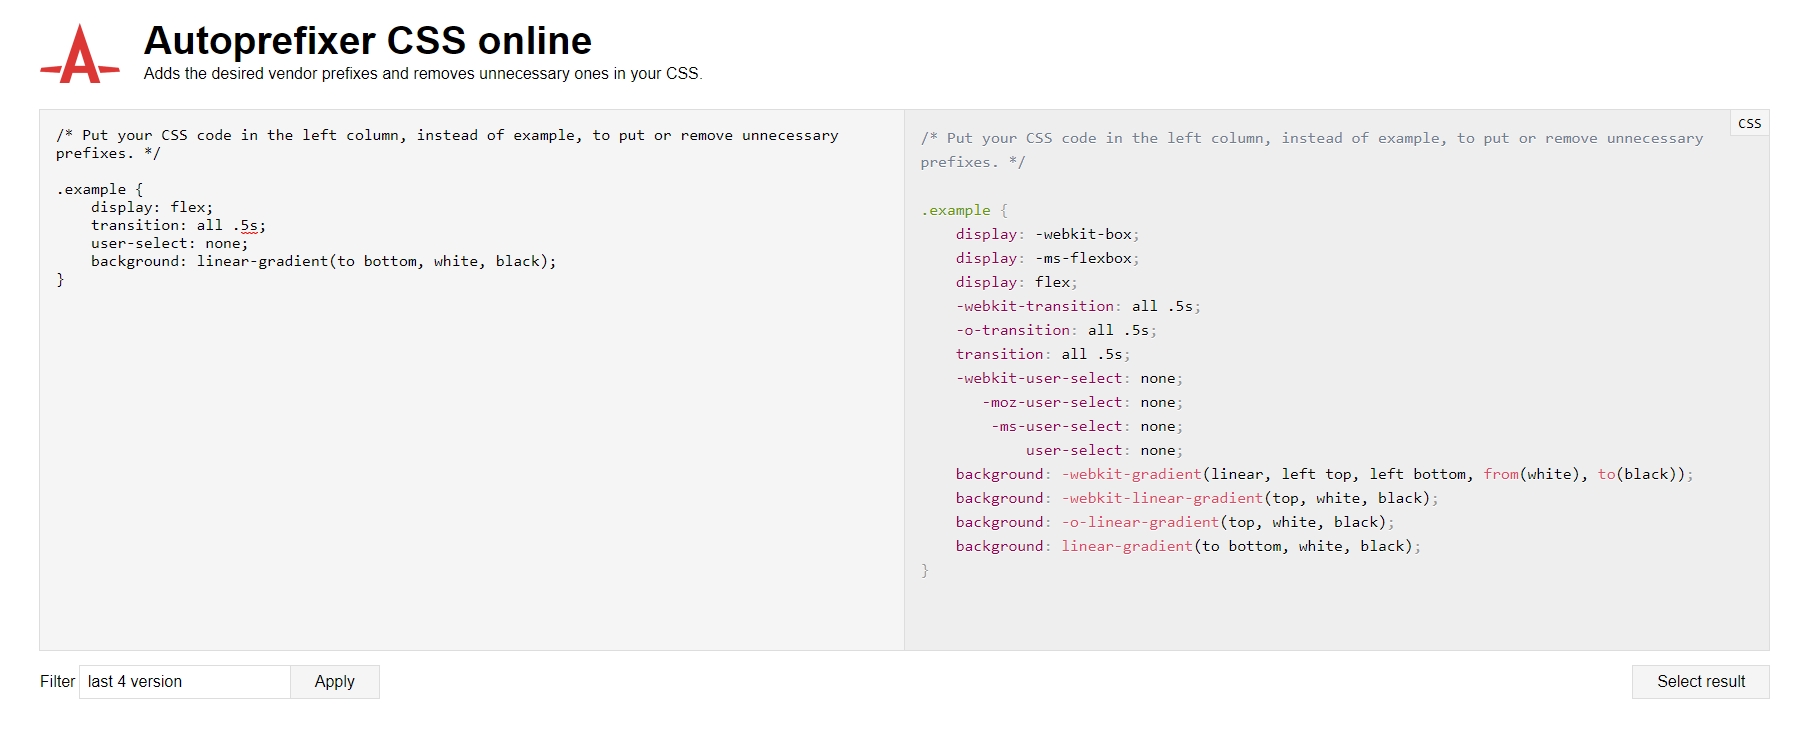Click the 'Autoprefixer CSS online' heading
The image size is (1802, 730).
[368, 41]
